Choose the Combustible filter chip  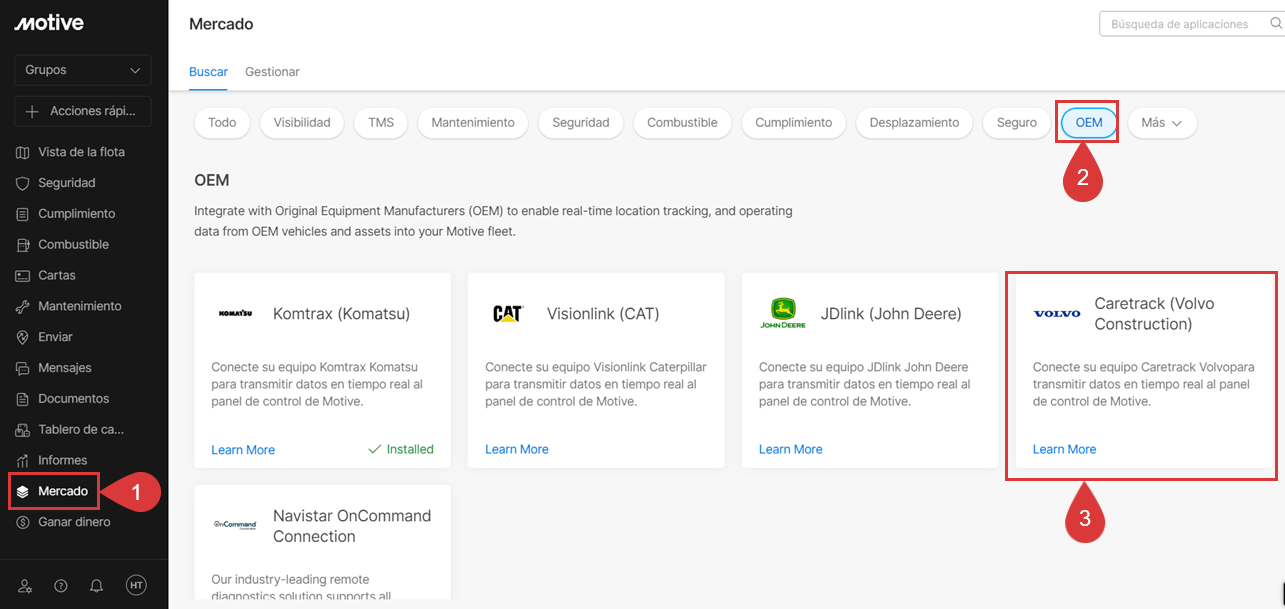coord(682,123)
